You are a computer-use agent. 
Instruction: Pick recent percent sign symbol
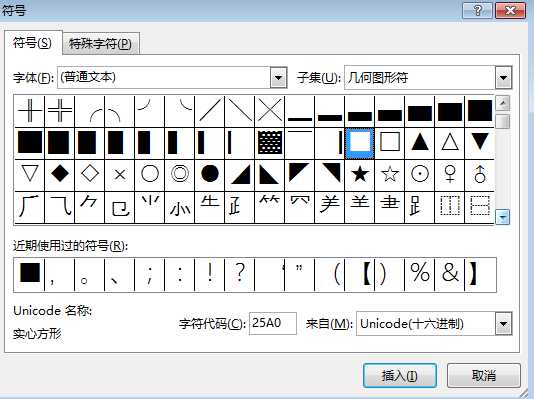(420, 274)
